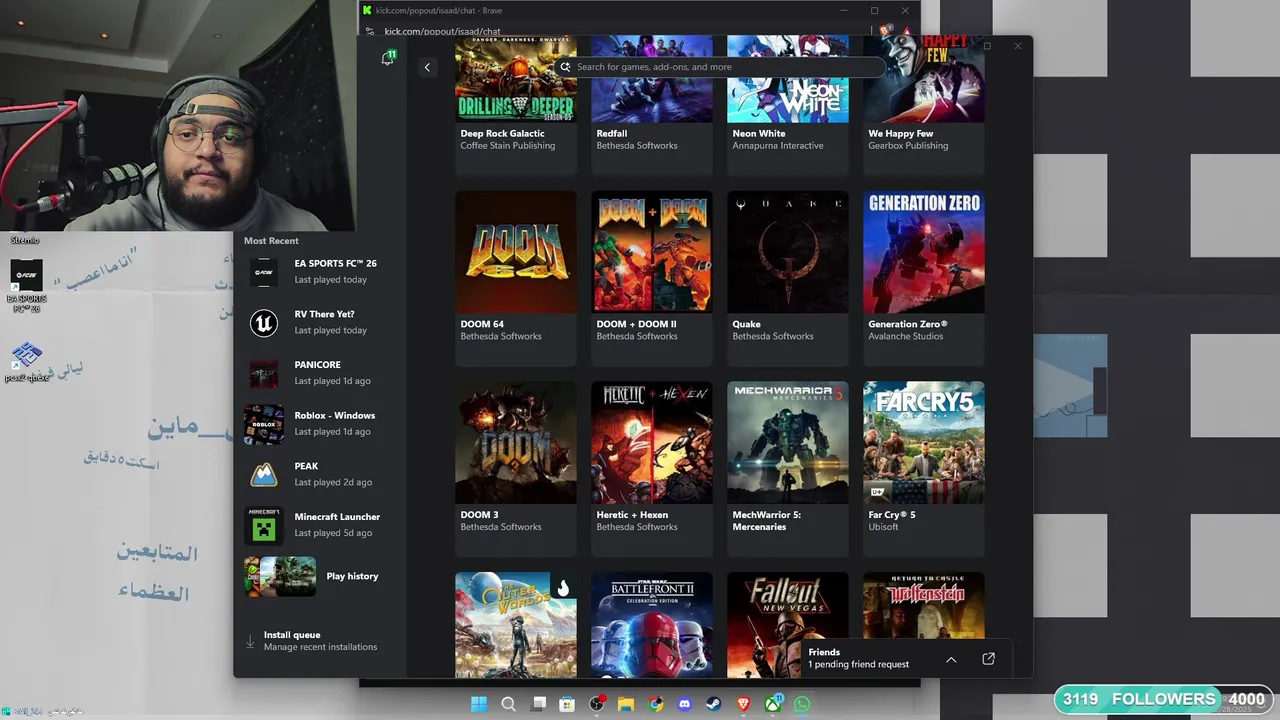1280x720 pixels.
Task: Click the Brave window address bar URL
Action: pyautogui.click(x=443, y=31)
